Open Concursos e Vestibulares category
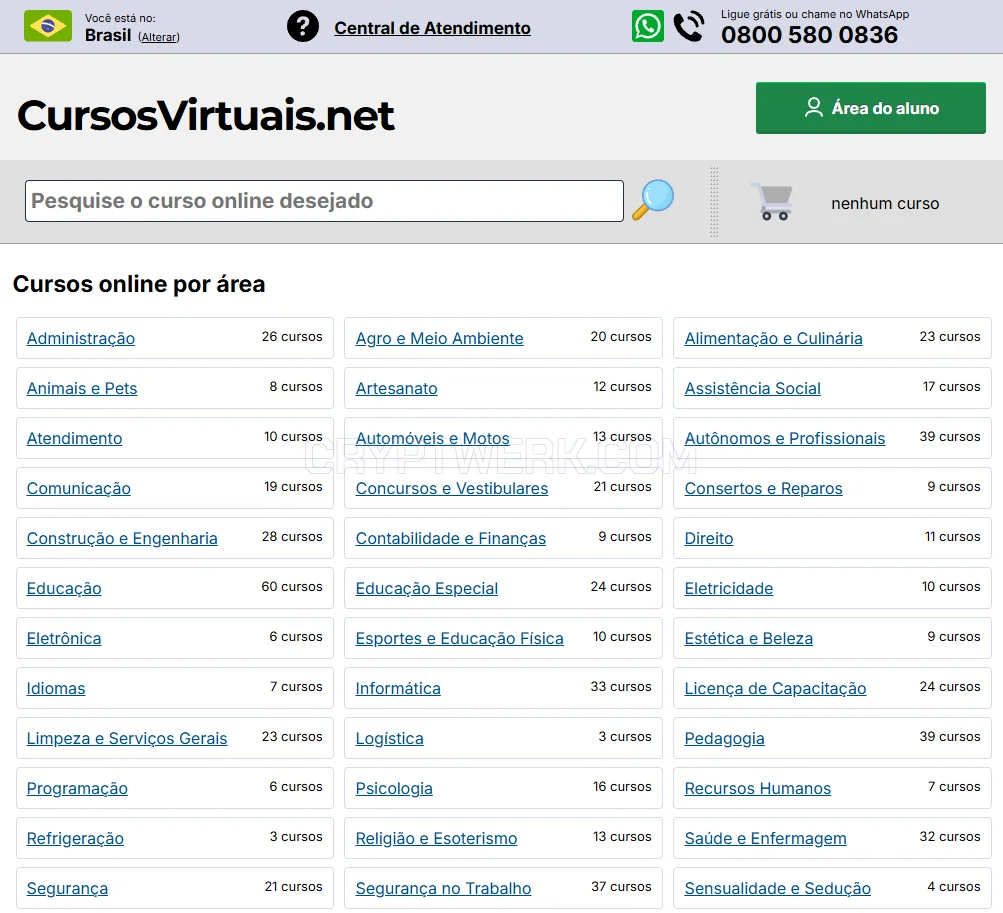Image resolution: width=1003 pixels, height=913 pixels. pyautogui.click(x=452, y=488)
